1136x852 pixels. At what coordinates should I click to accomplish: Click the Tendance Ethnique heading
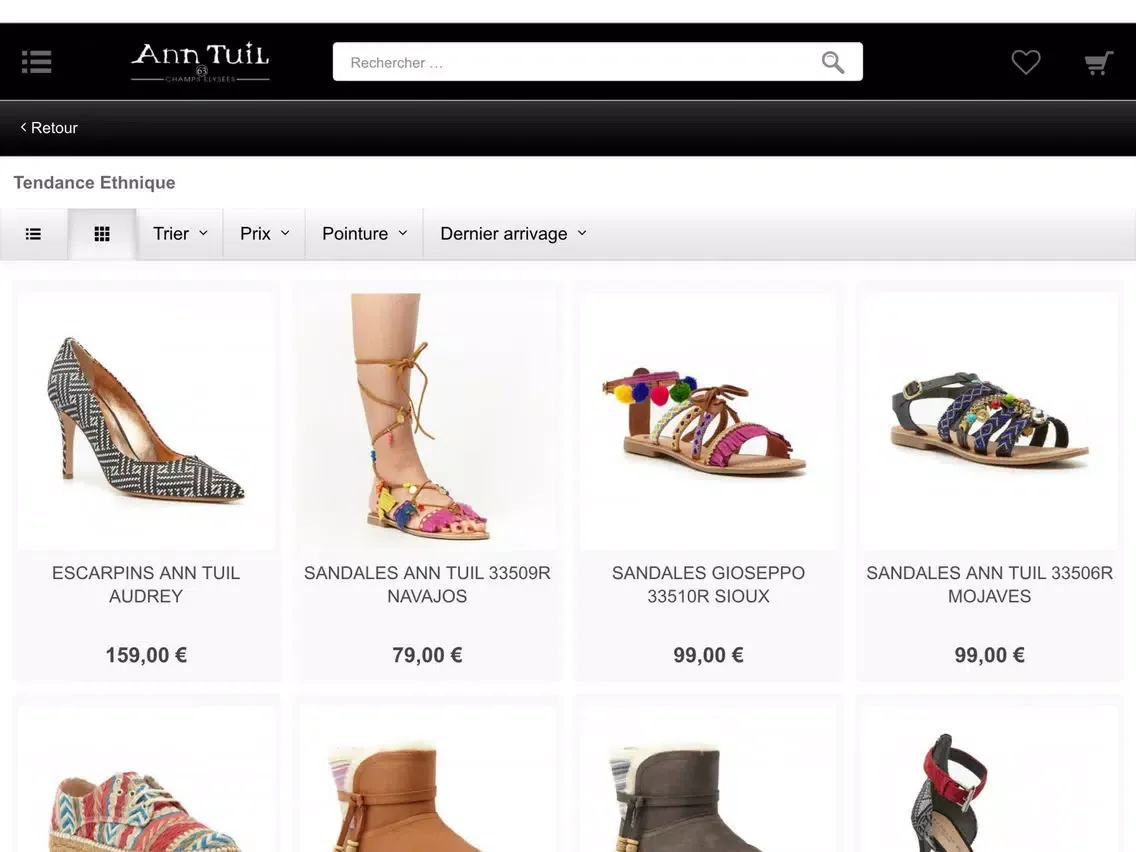tap(94, 183)
